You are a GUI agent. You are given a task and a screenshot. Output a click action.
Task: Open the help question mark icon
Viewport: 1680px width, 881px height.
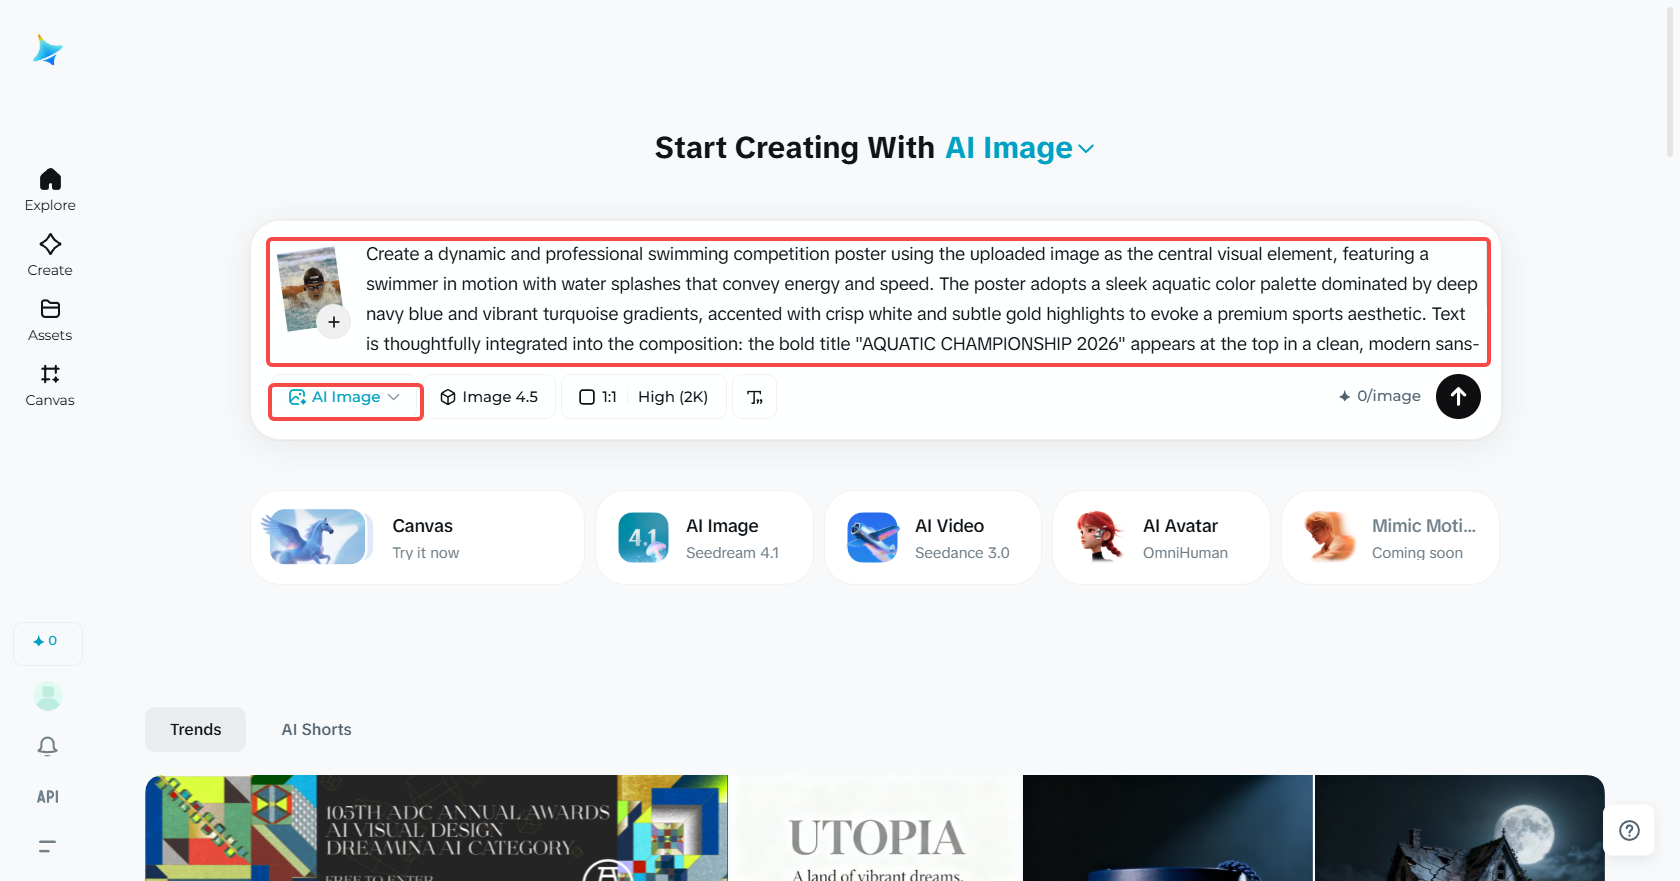[x=1629, y=830]
